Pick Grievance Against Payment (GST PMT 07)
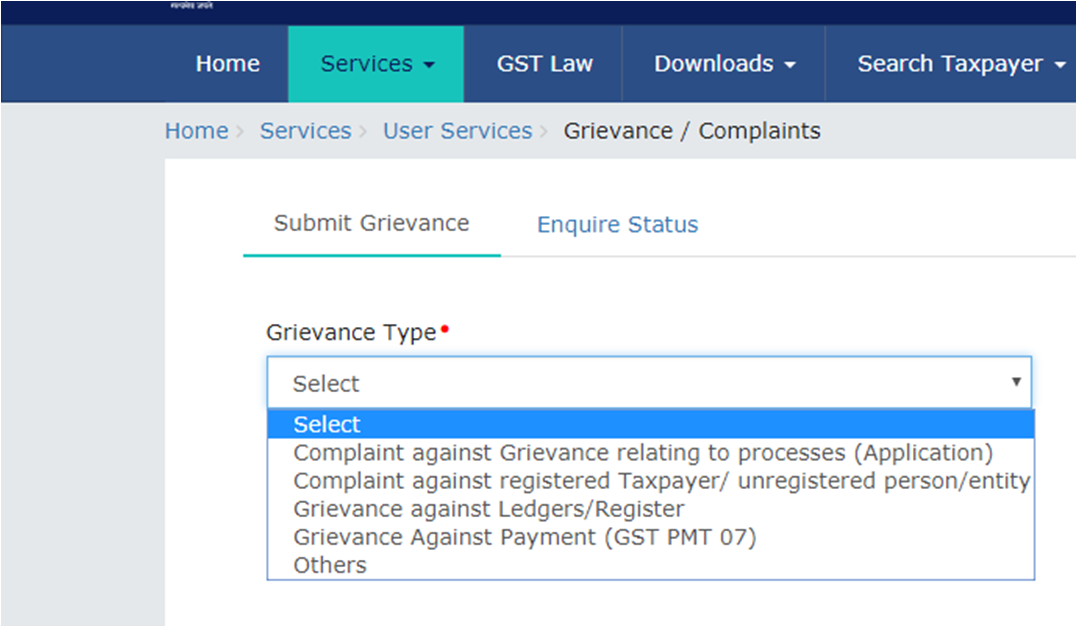The image size is (1077, 627). (x=524, y=537)
